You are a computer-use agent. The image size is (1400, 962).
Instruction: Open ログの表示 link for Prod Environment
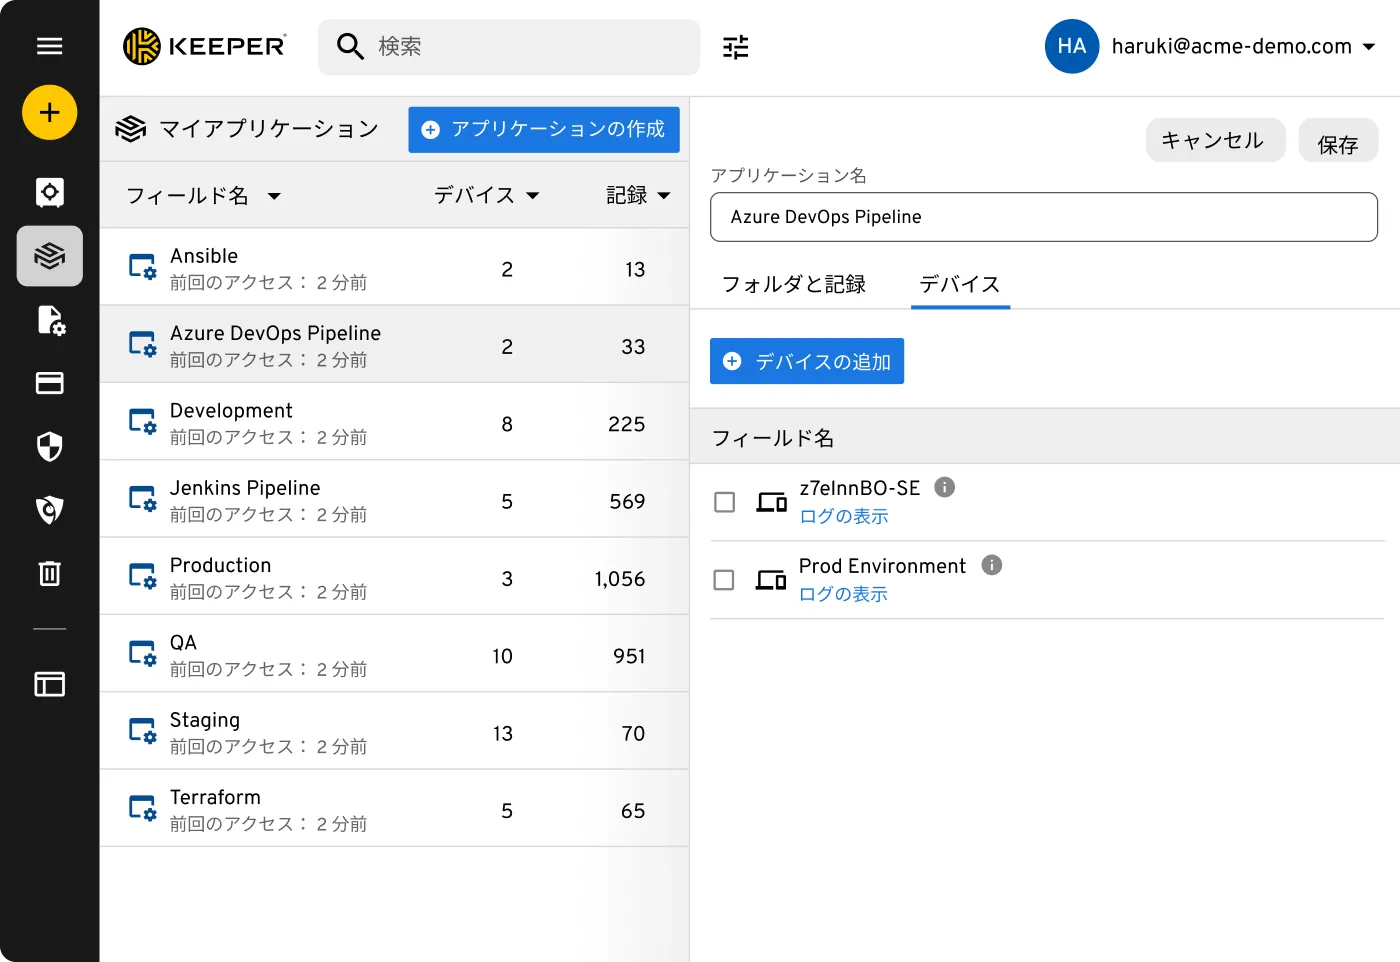point(843,594)
